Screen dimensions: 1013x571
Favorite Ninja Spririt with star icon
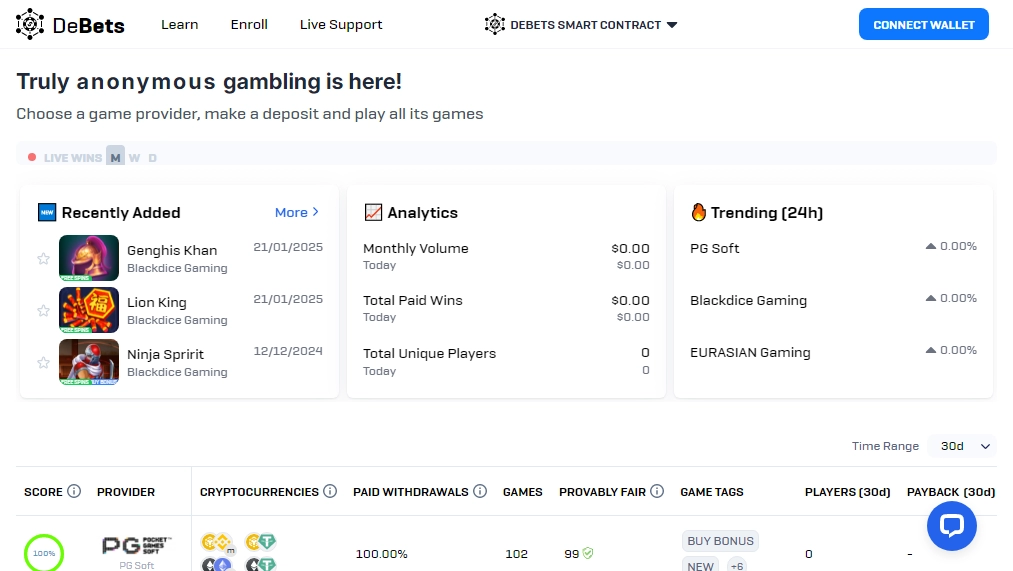(43, 362)
